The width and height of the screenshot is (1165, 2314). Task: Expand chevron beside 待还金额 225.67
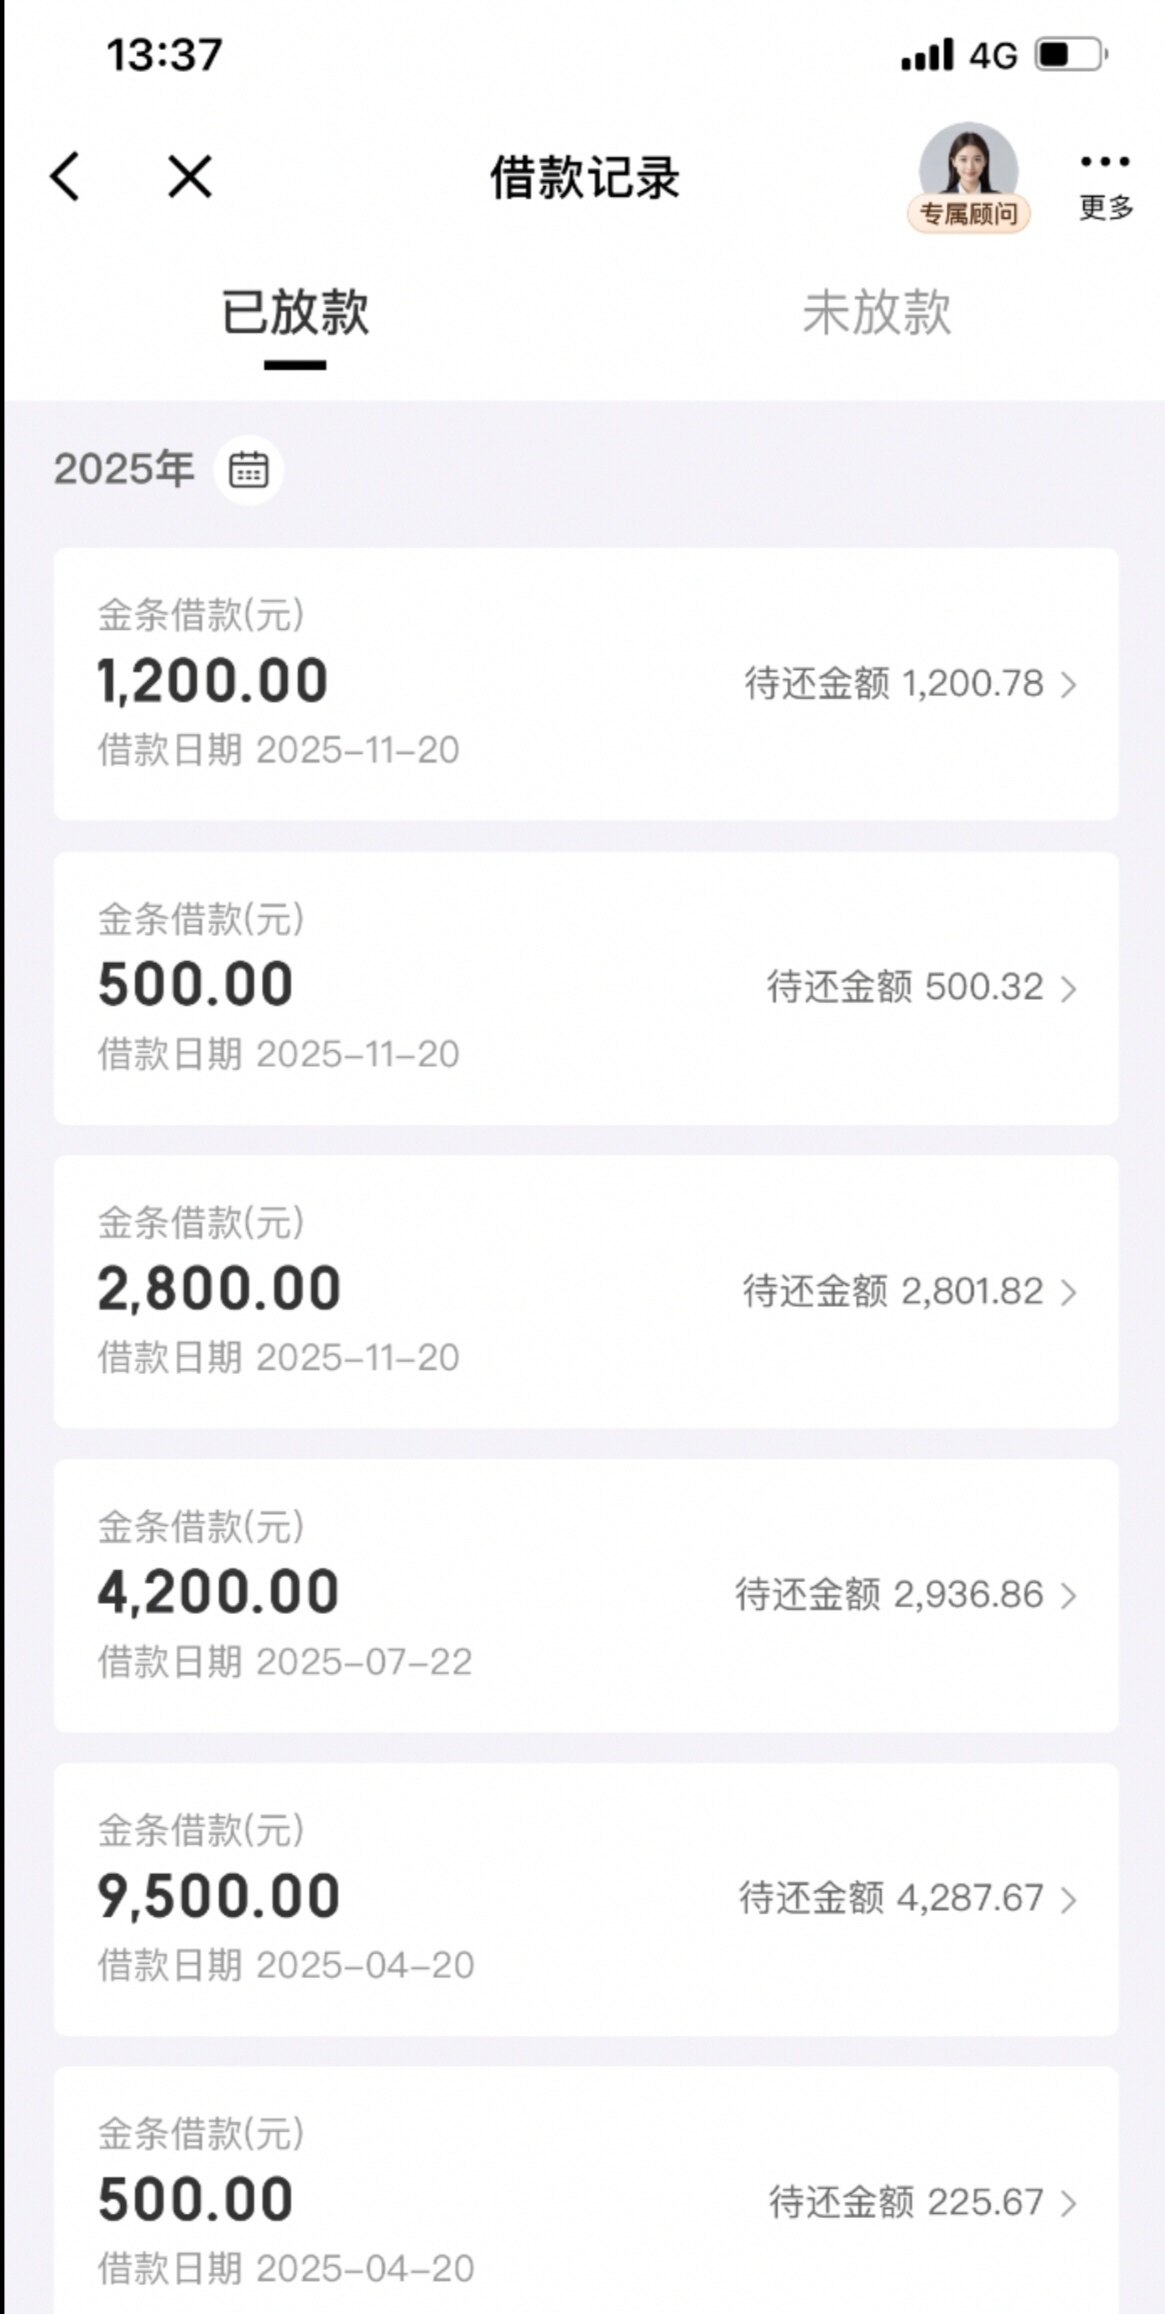pos(1069,2202)
